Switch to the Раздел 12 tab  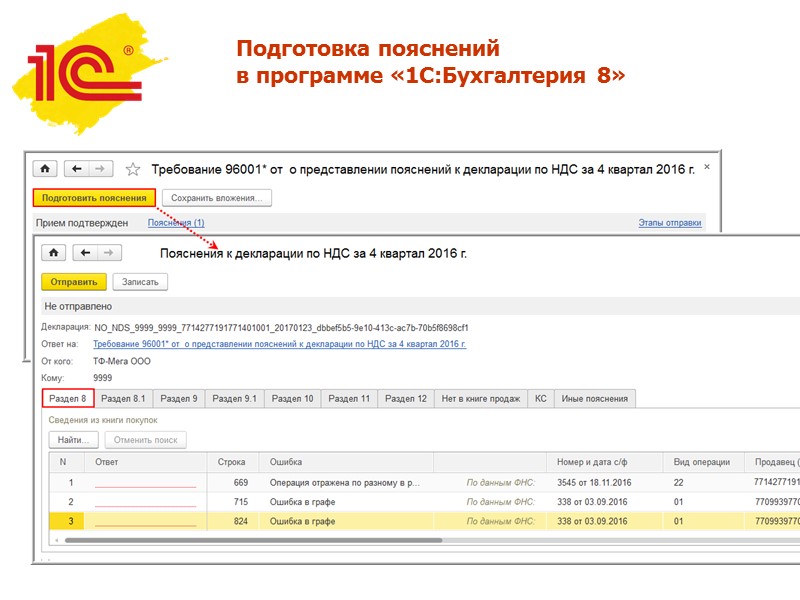(406, 398)
